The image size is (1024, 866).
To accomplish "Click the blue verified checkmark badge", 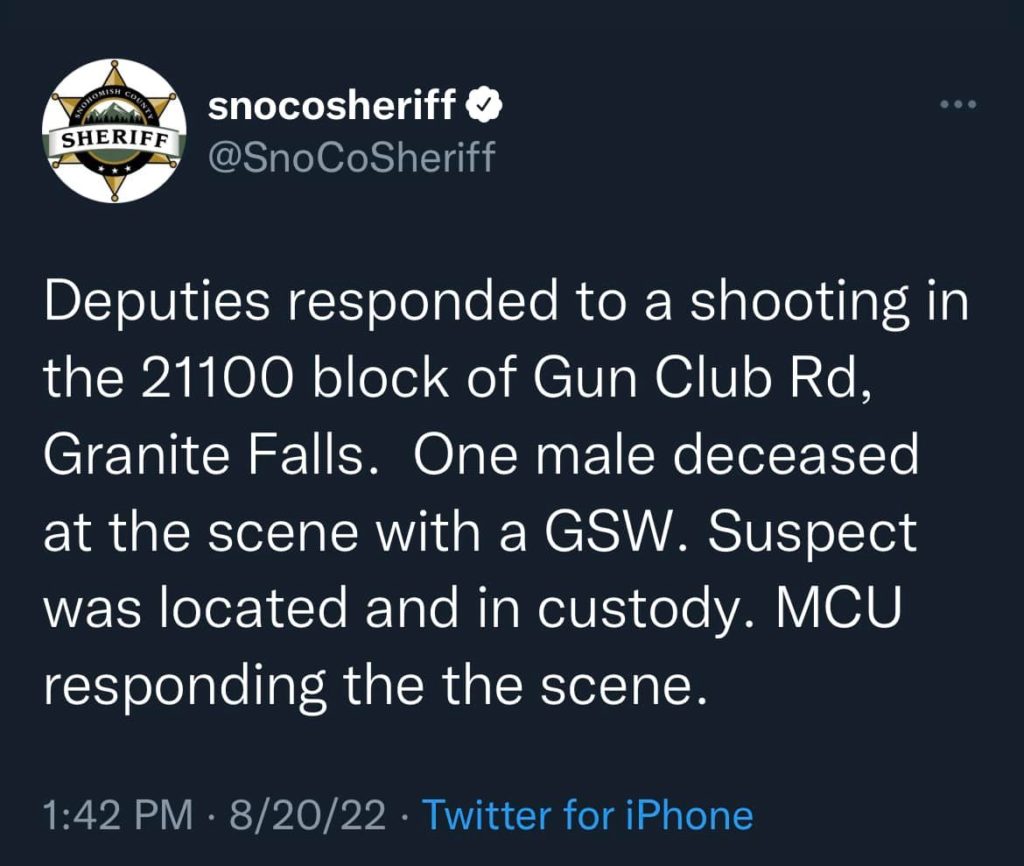I will click(484, 105).
